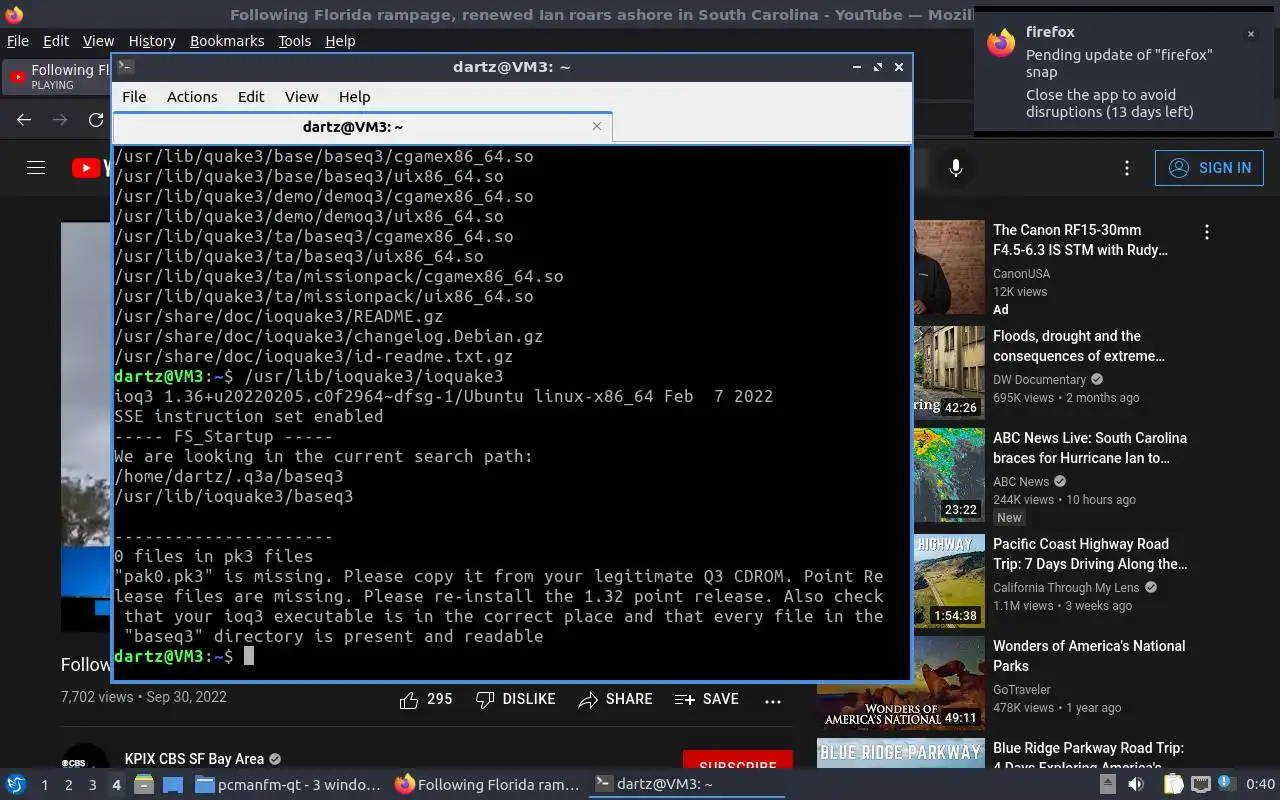Share the video via SHARE button

[x=615, y=699]
